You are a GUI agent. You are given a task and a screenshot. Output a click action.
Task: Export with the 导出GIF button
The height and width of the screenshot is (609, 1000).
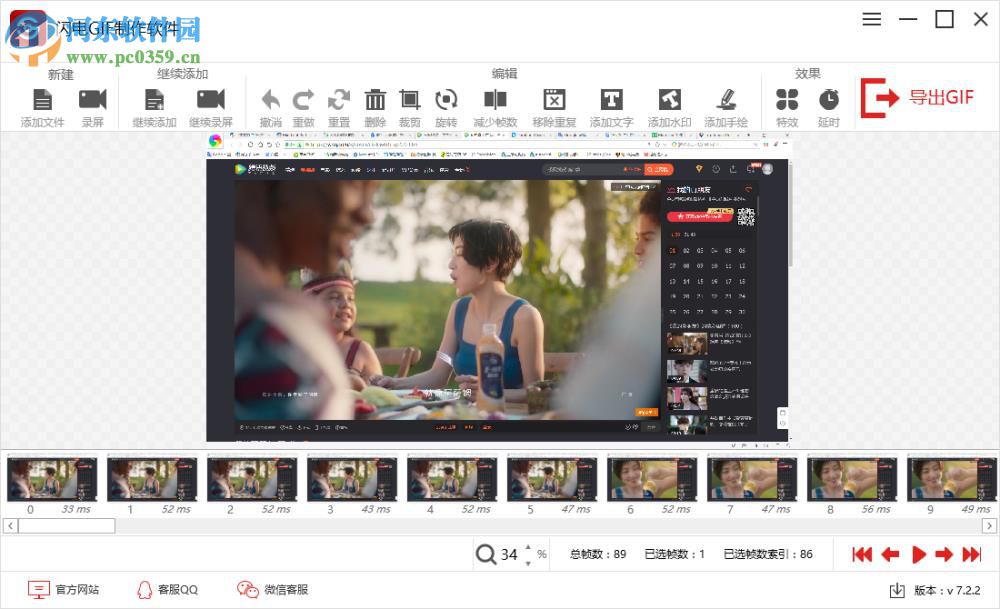pos(917,98)
